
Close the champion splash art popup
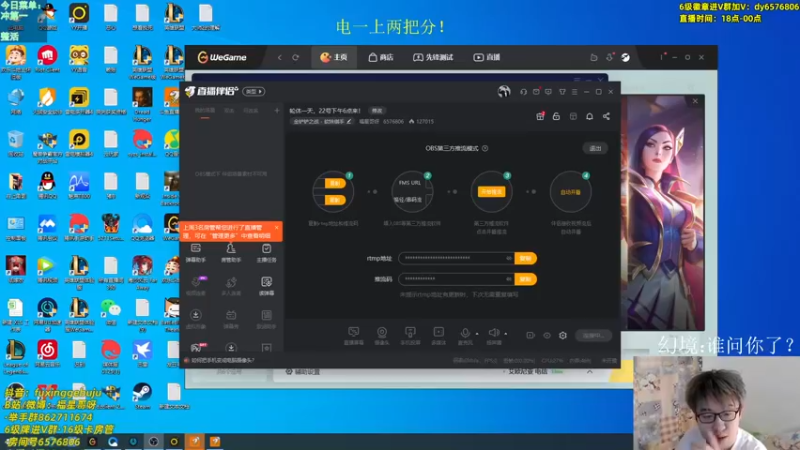point(695,101)
